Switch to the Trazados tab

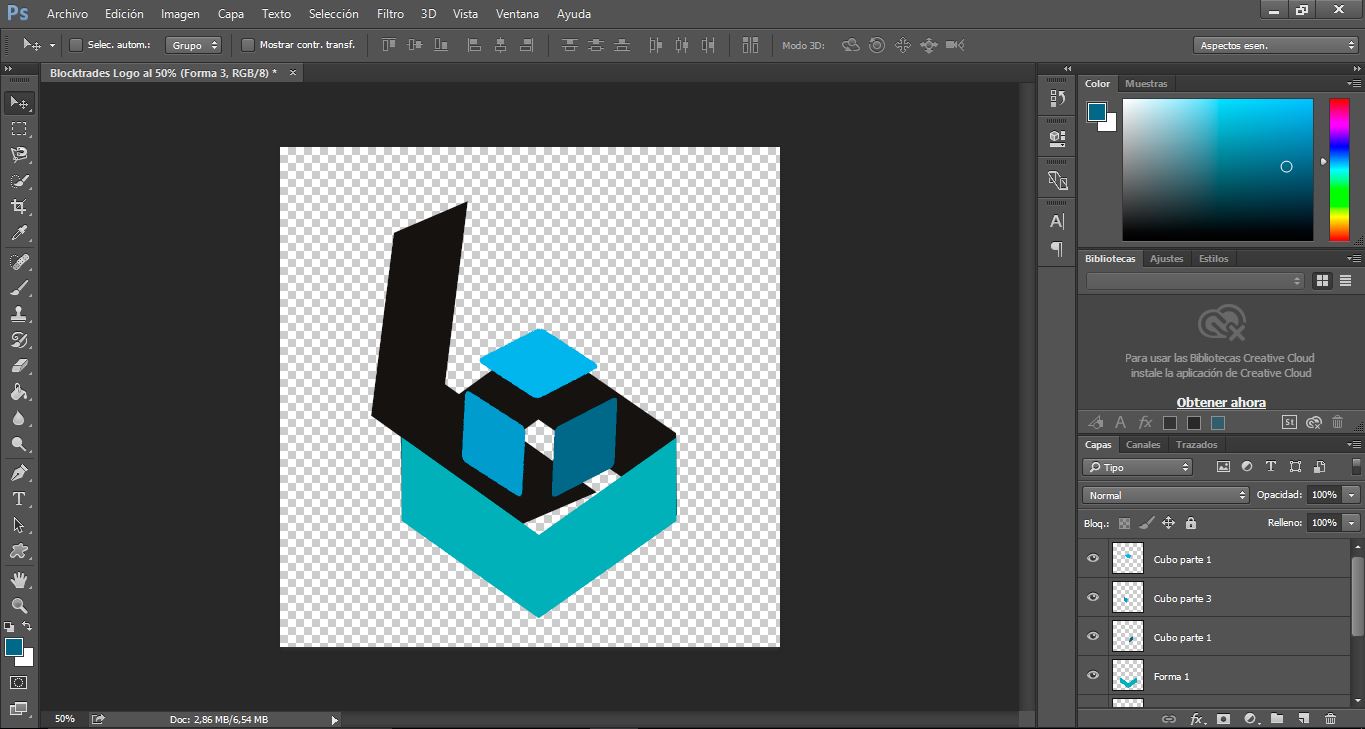click(x=1197, y=445)
